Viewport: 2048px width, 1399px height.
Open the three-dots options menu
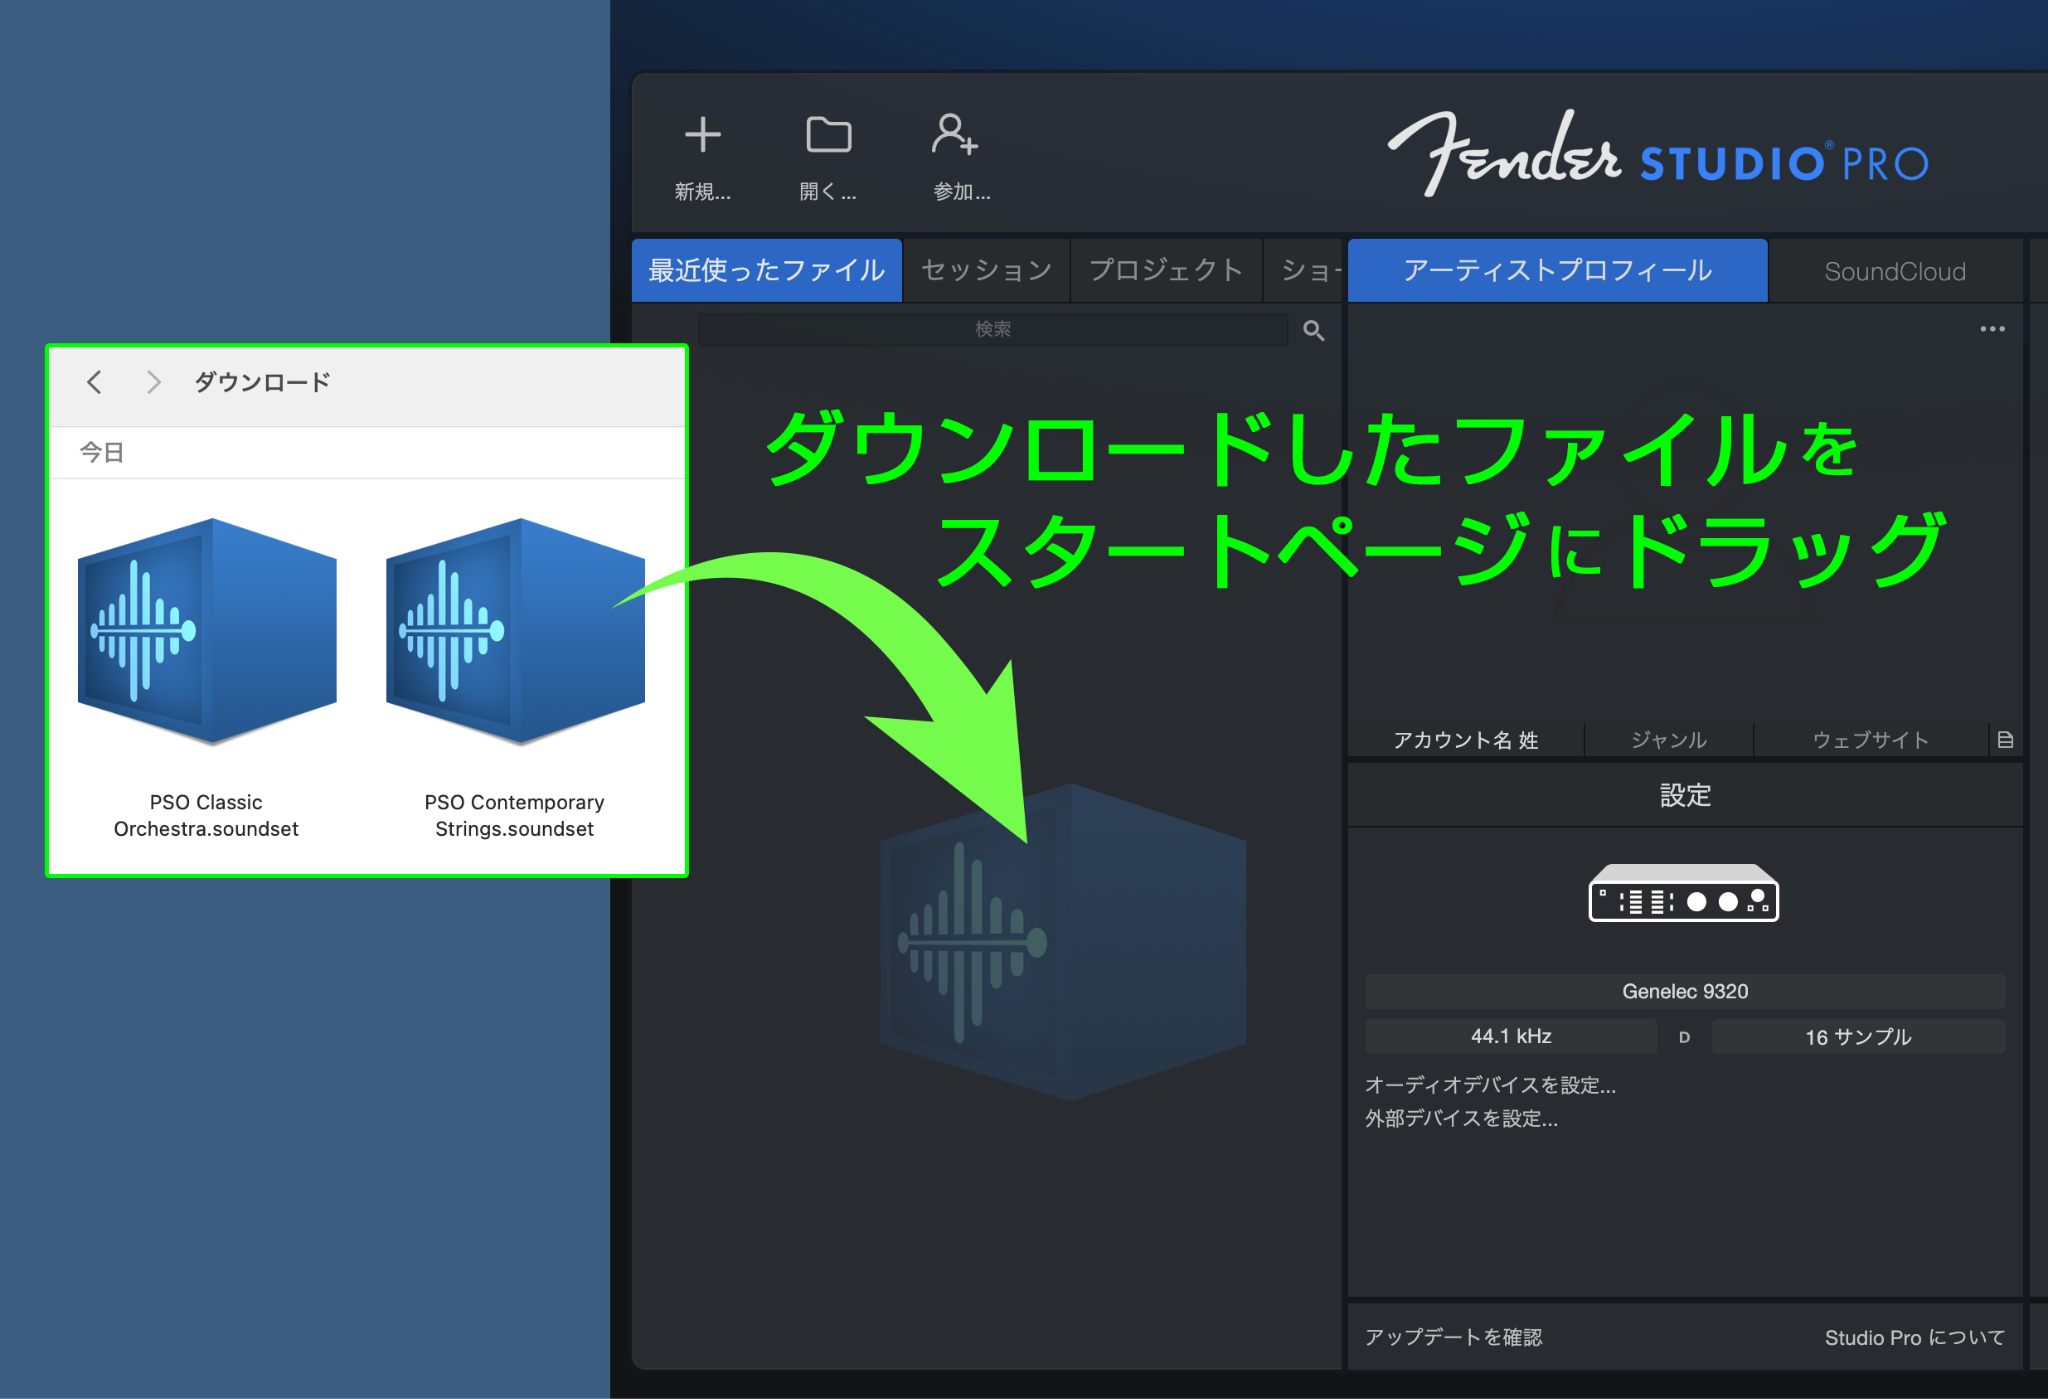1992,329
